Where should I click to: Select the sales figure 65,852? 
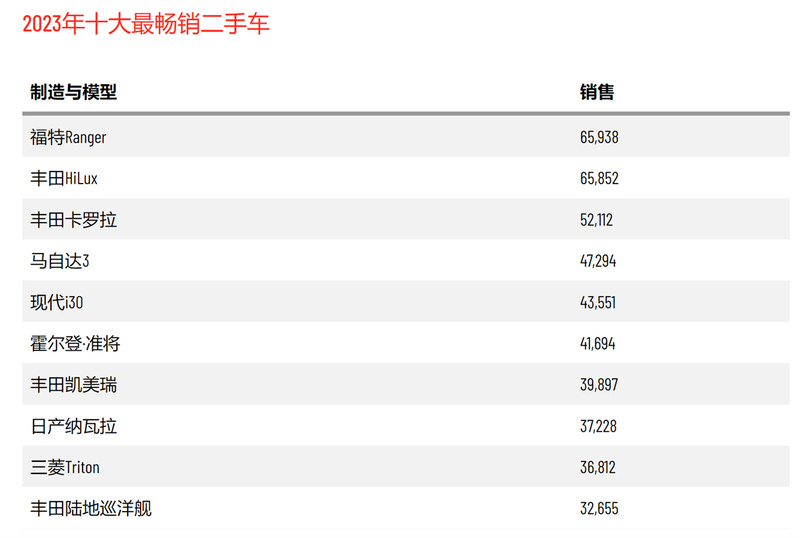pyautogui.click(x=599, y=178)
